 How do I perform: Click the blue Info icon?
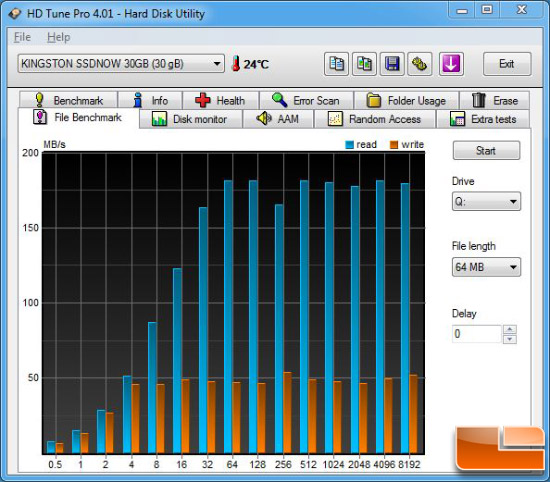[x=138, y=100]
